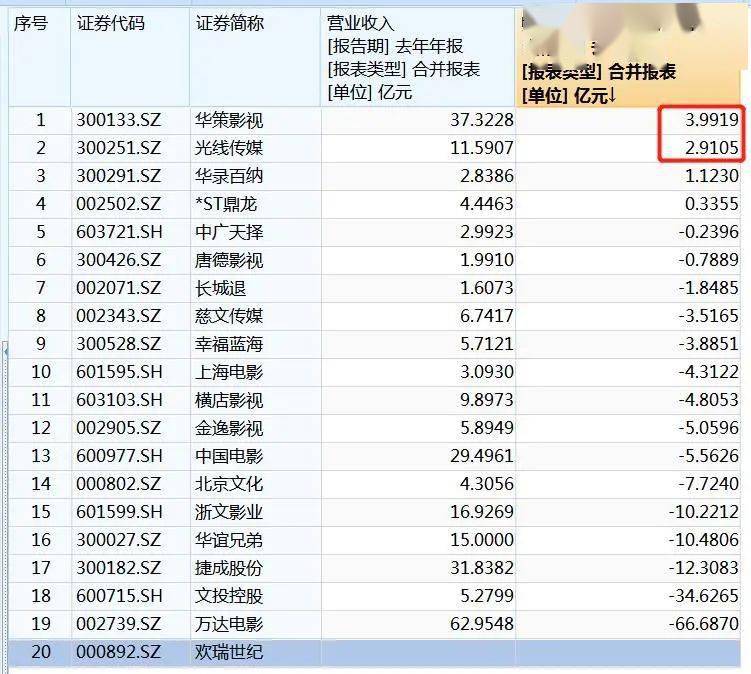Select code 300251.SZ
The image size is (751, 674).
118,148
